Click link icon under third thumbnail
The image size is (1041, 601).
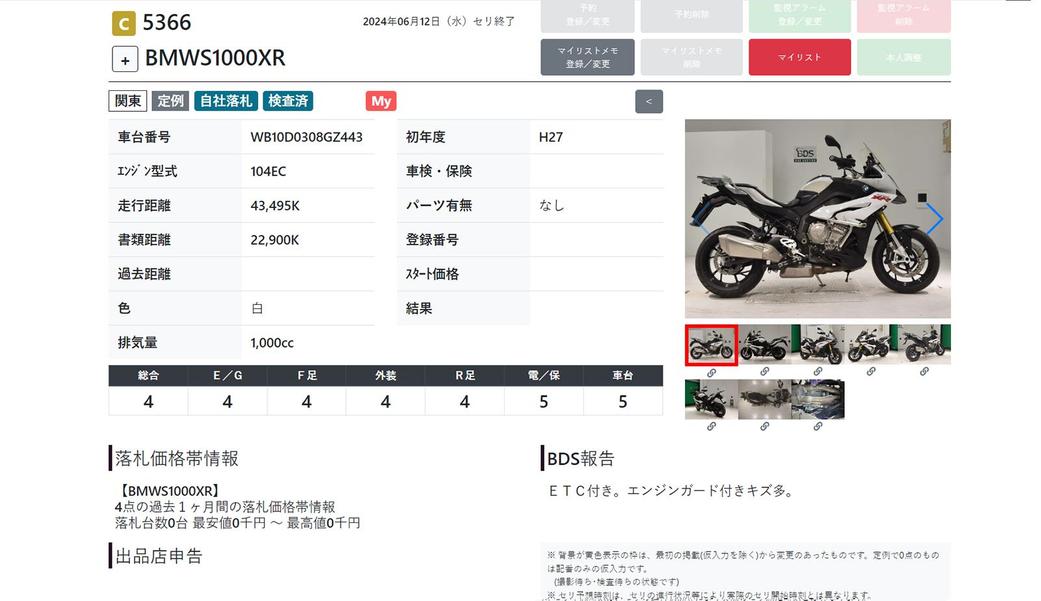pyautogui.click(x=817, y=372)
